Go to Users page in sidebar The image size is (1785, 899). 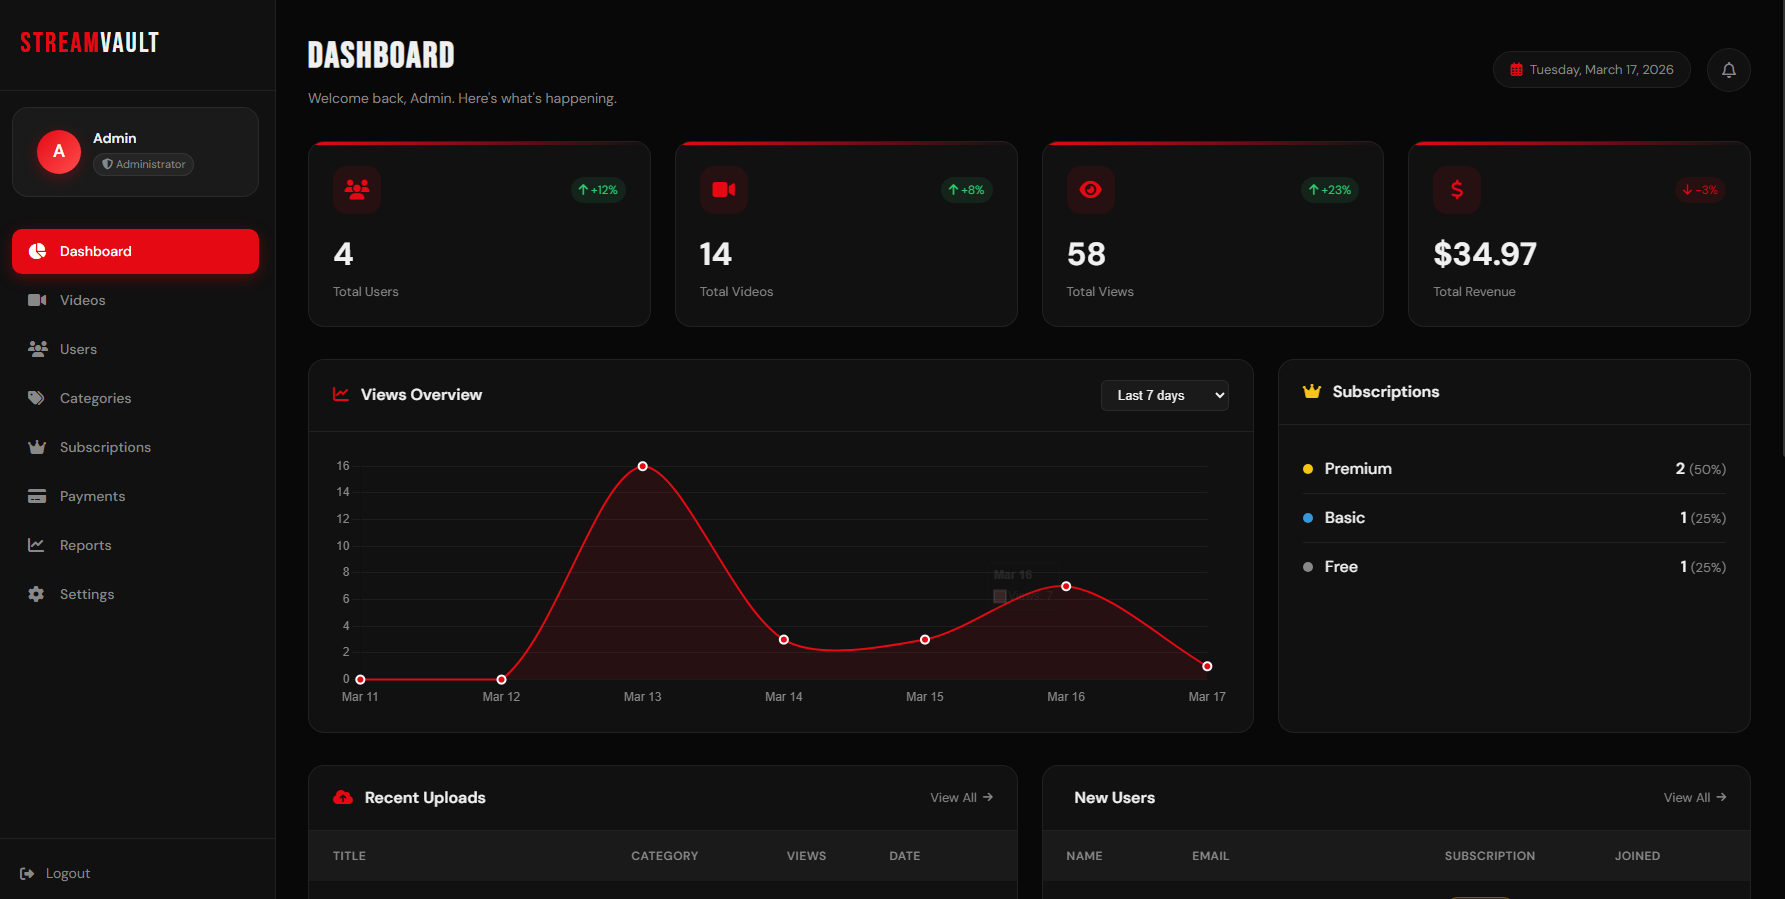pyautogui.click(x=78, y=349)
